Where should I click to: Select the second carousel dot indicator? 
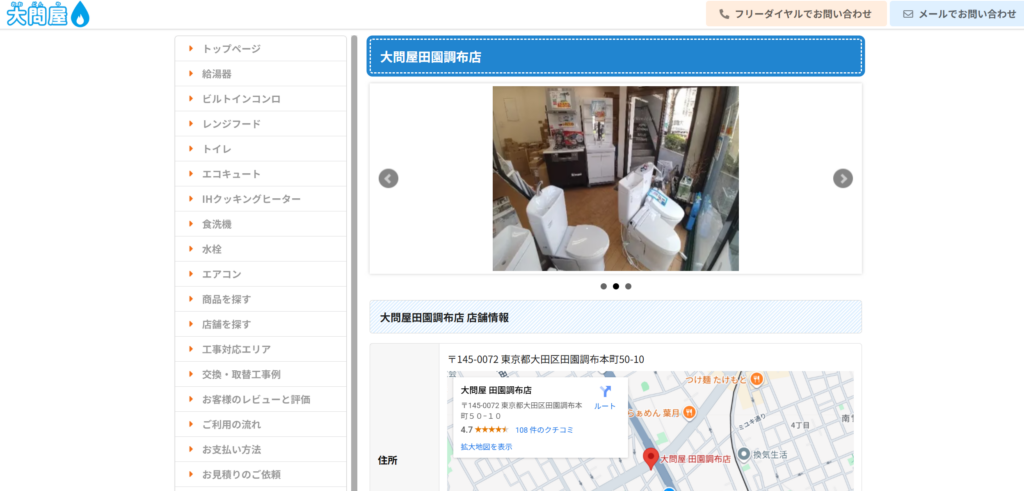(x=616, y=286)
